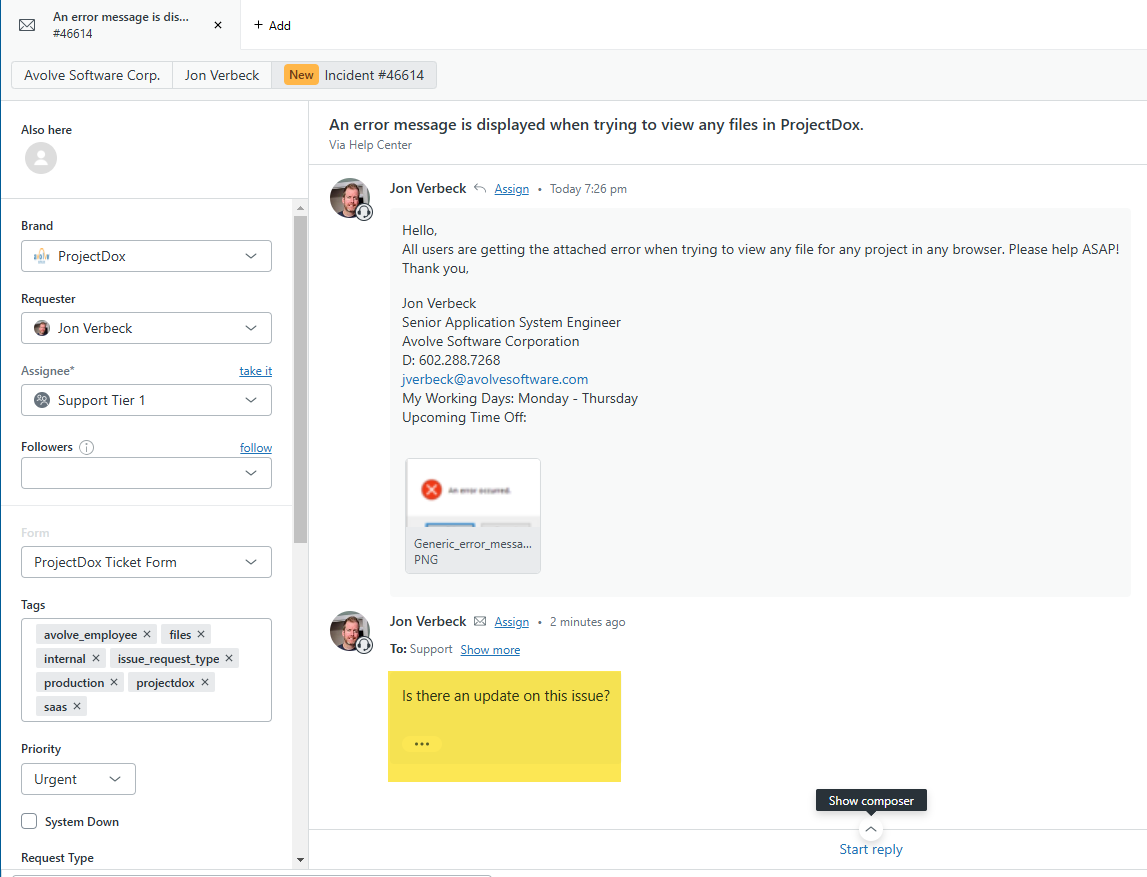Close the ticket #46614 tab
The image size is (1147, 877).
[218, 25]
